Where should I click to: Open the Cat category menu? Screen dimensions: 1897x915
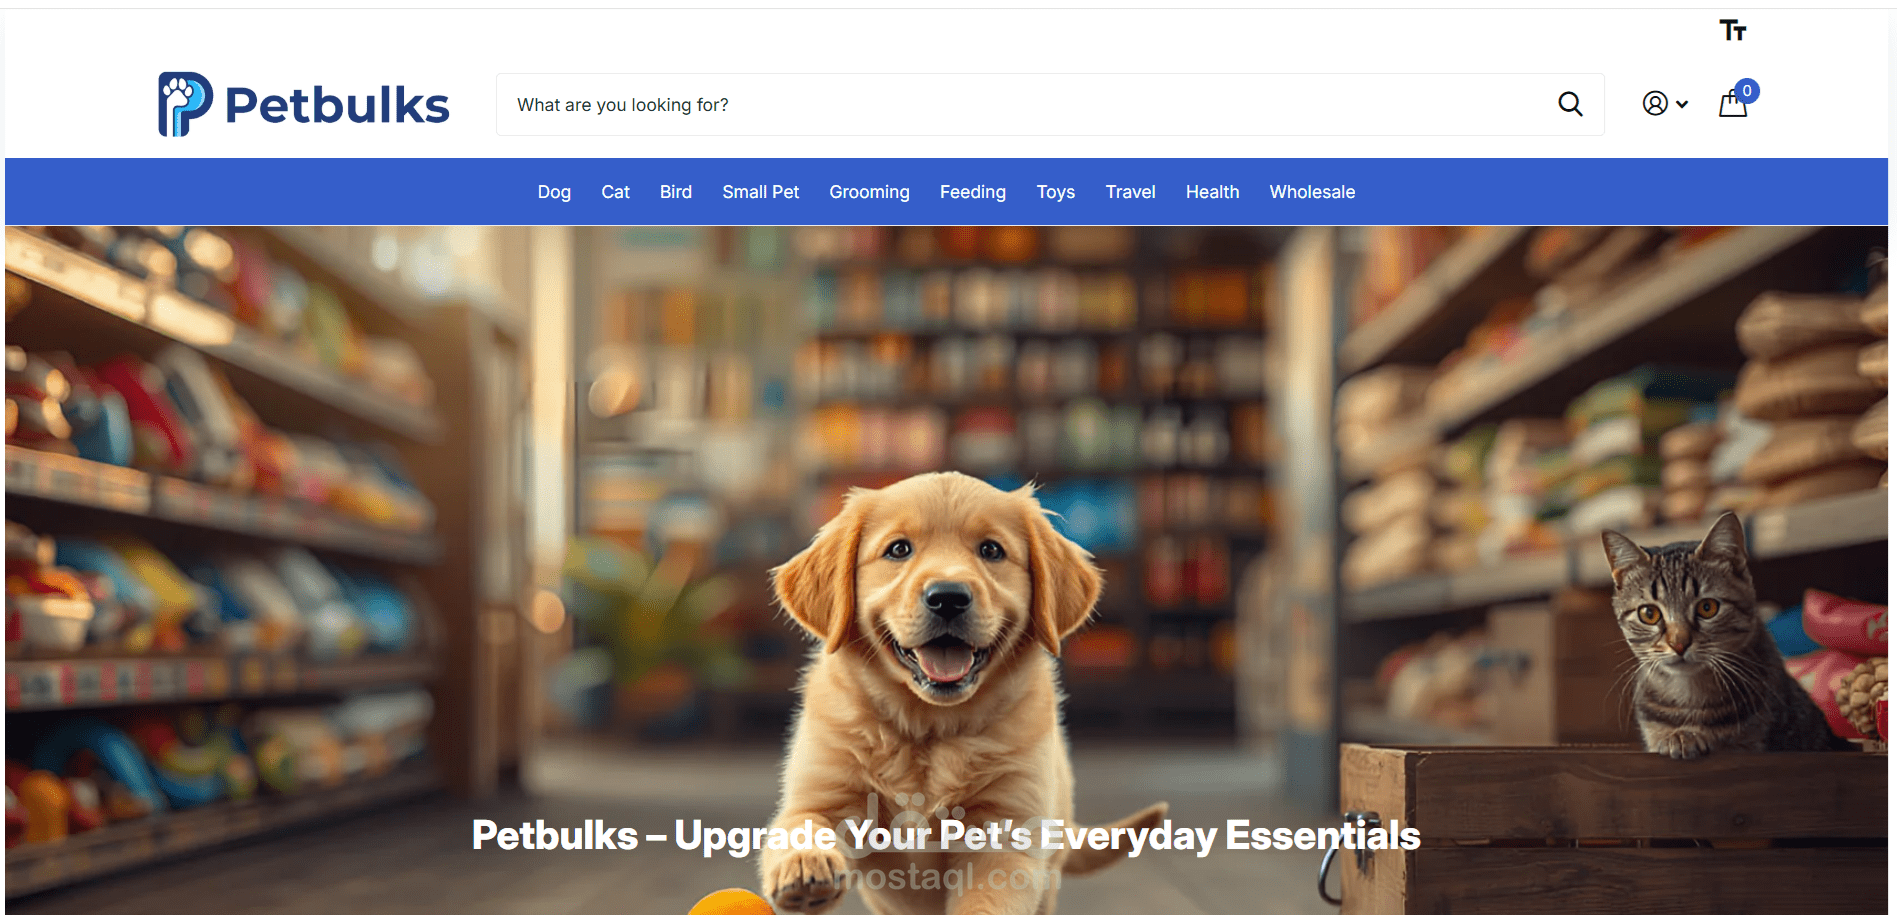[615, 192]
